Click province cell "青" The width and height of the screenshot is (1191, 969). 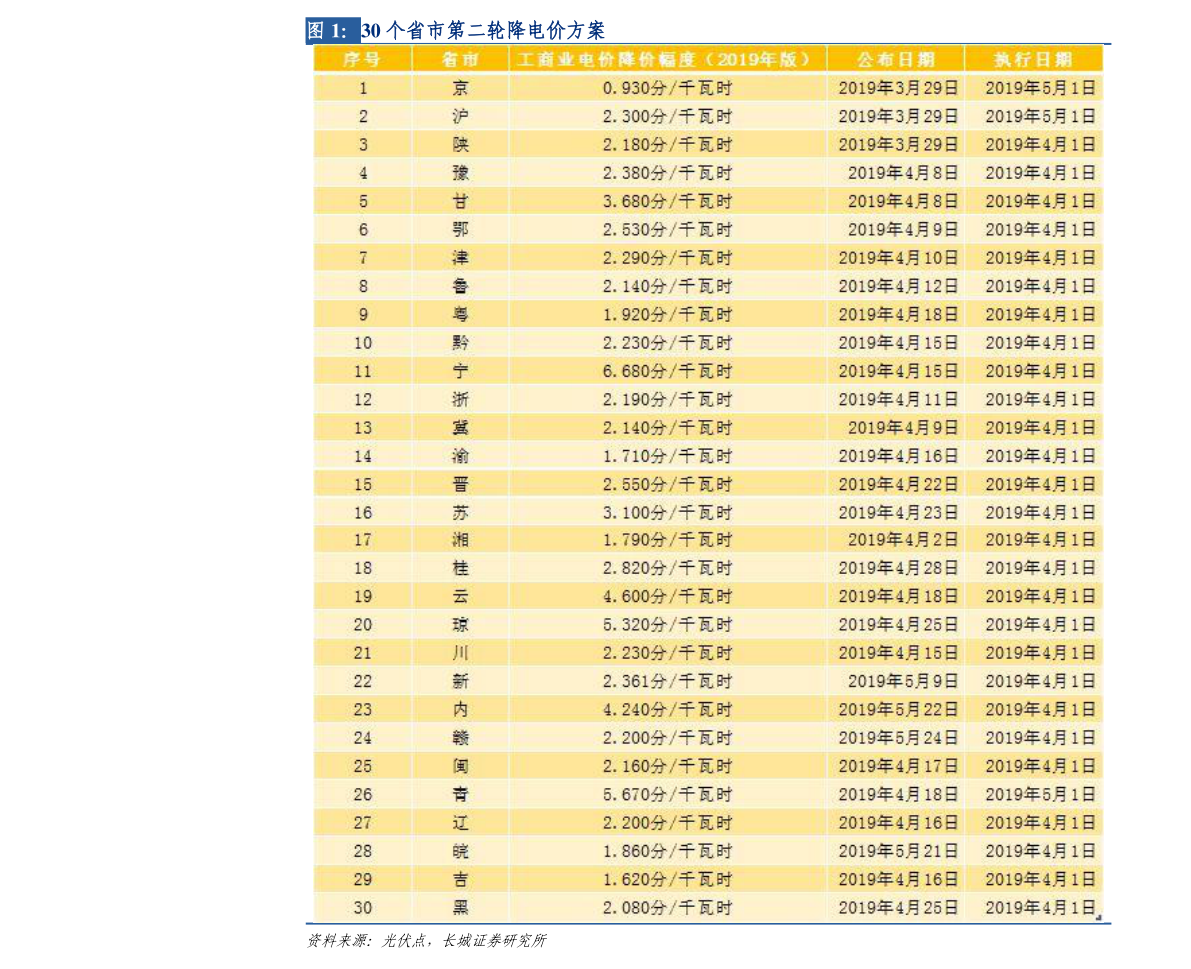(x=460, y=794)
